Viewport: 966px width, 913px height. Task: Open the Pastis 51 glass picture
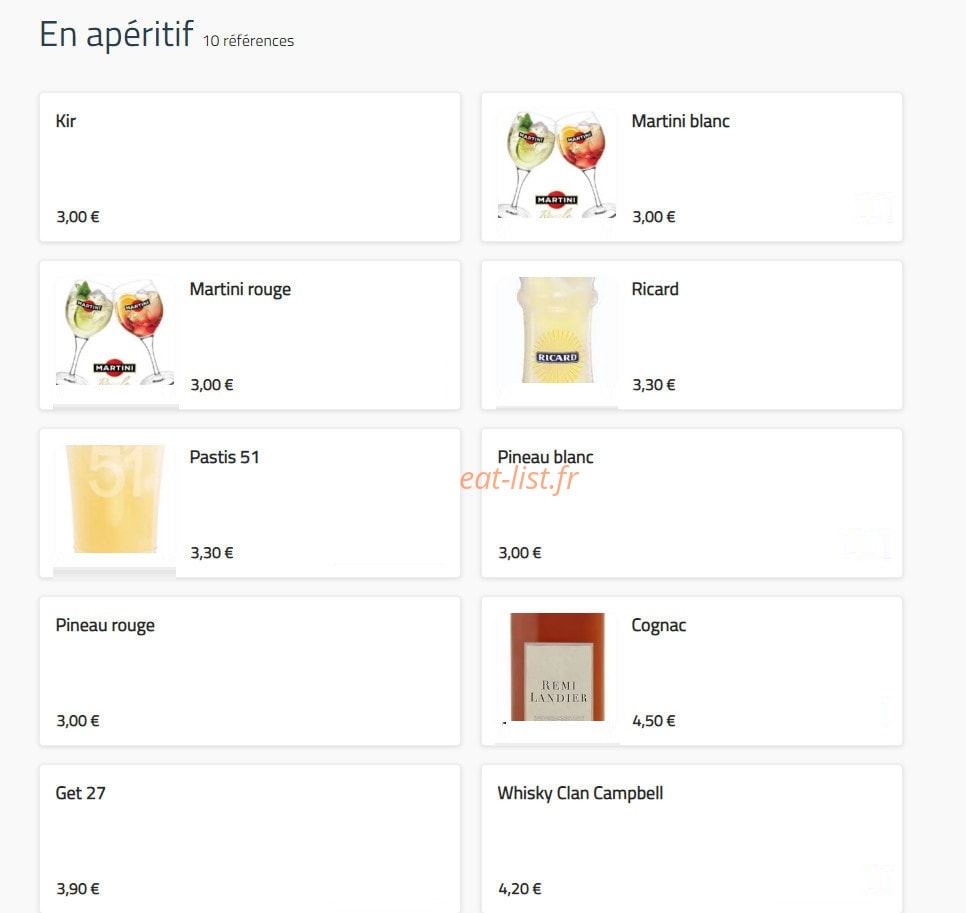click(115, 498)
